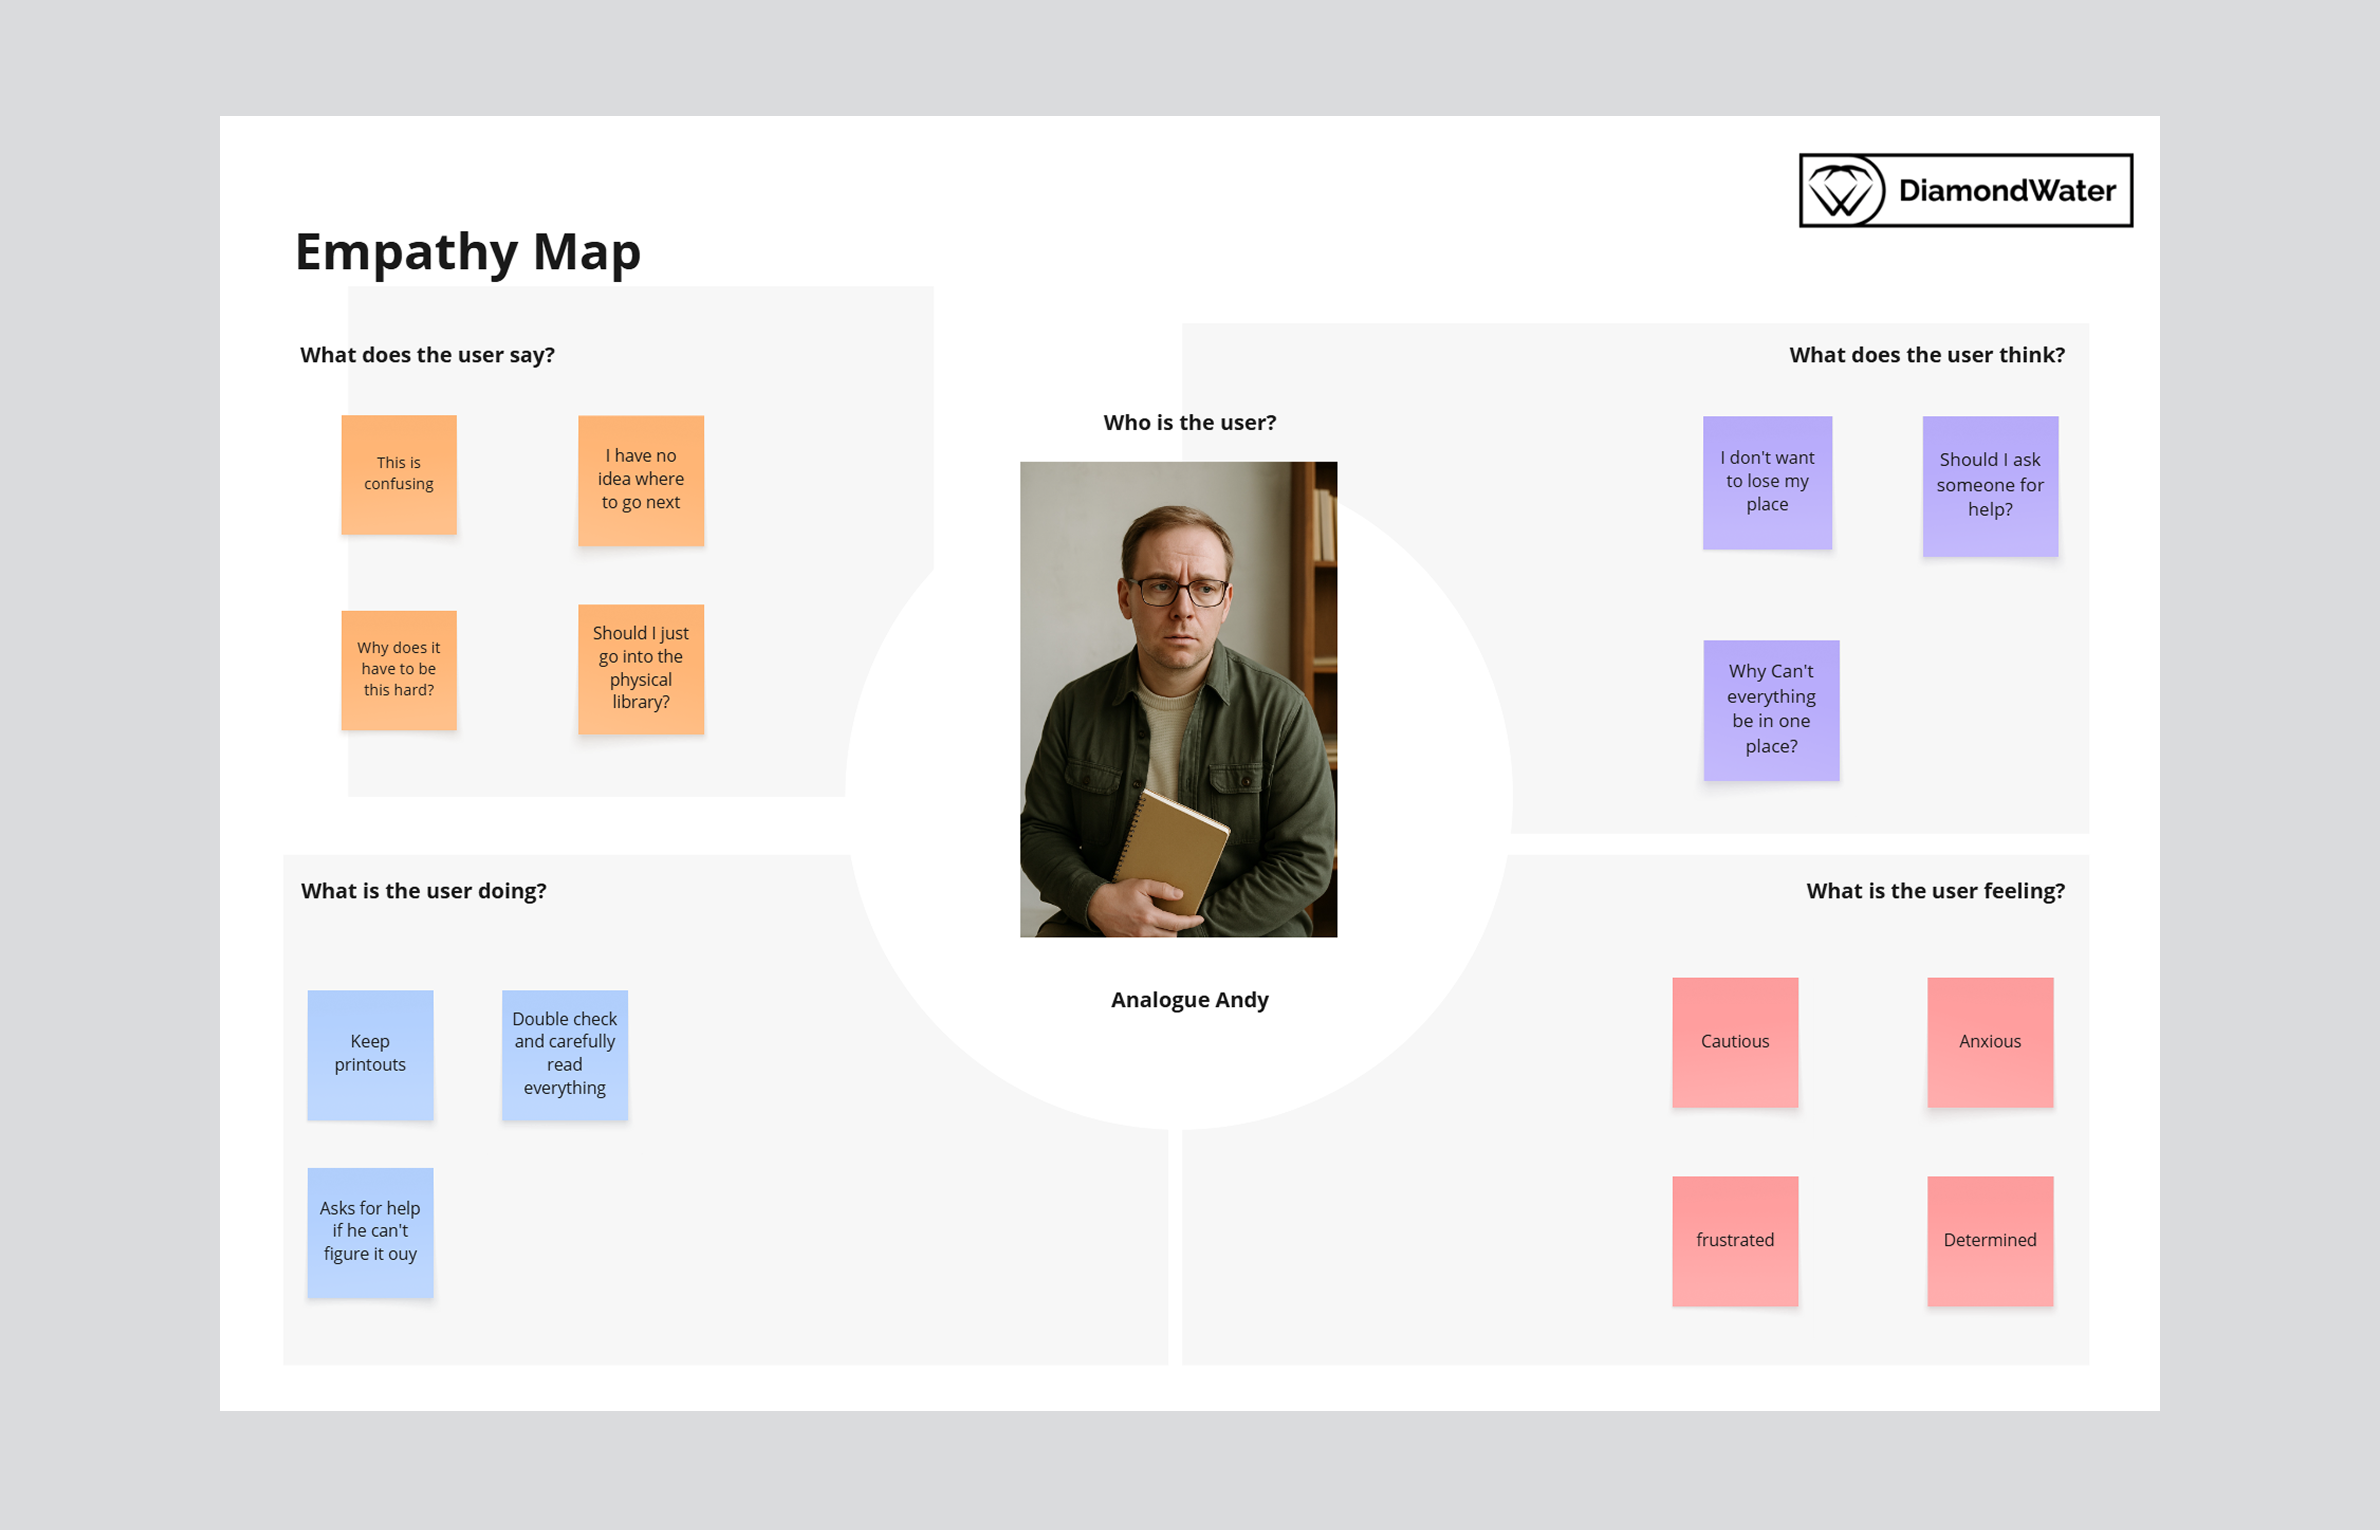This screenshot has width=2380, height=1530.
Task: Click the 'I have no idea where' note
Action: coord(640,480)
